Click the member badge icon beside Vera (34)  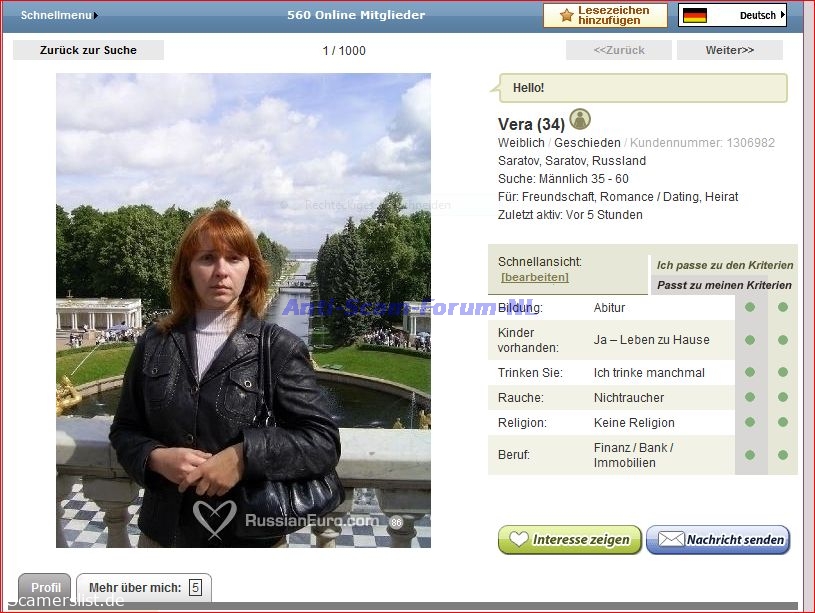point(580,121)
